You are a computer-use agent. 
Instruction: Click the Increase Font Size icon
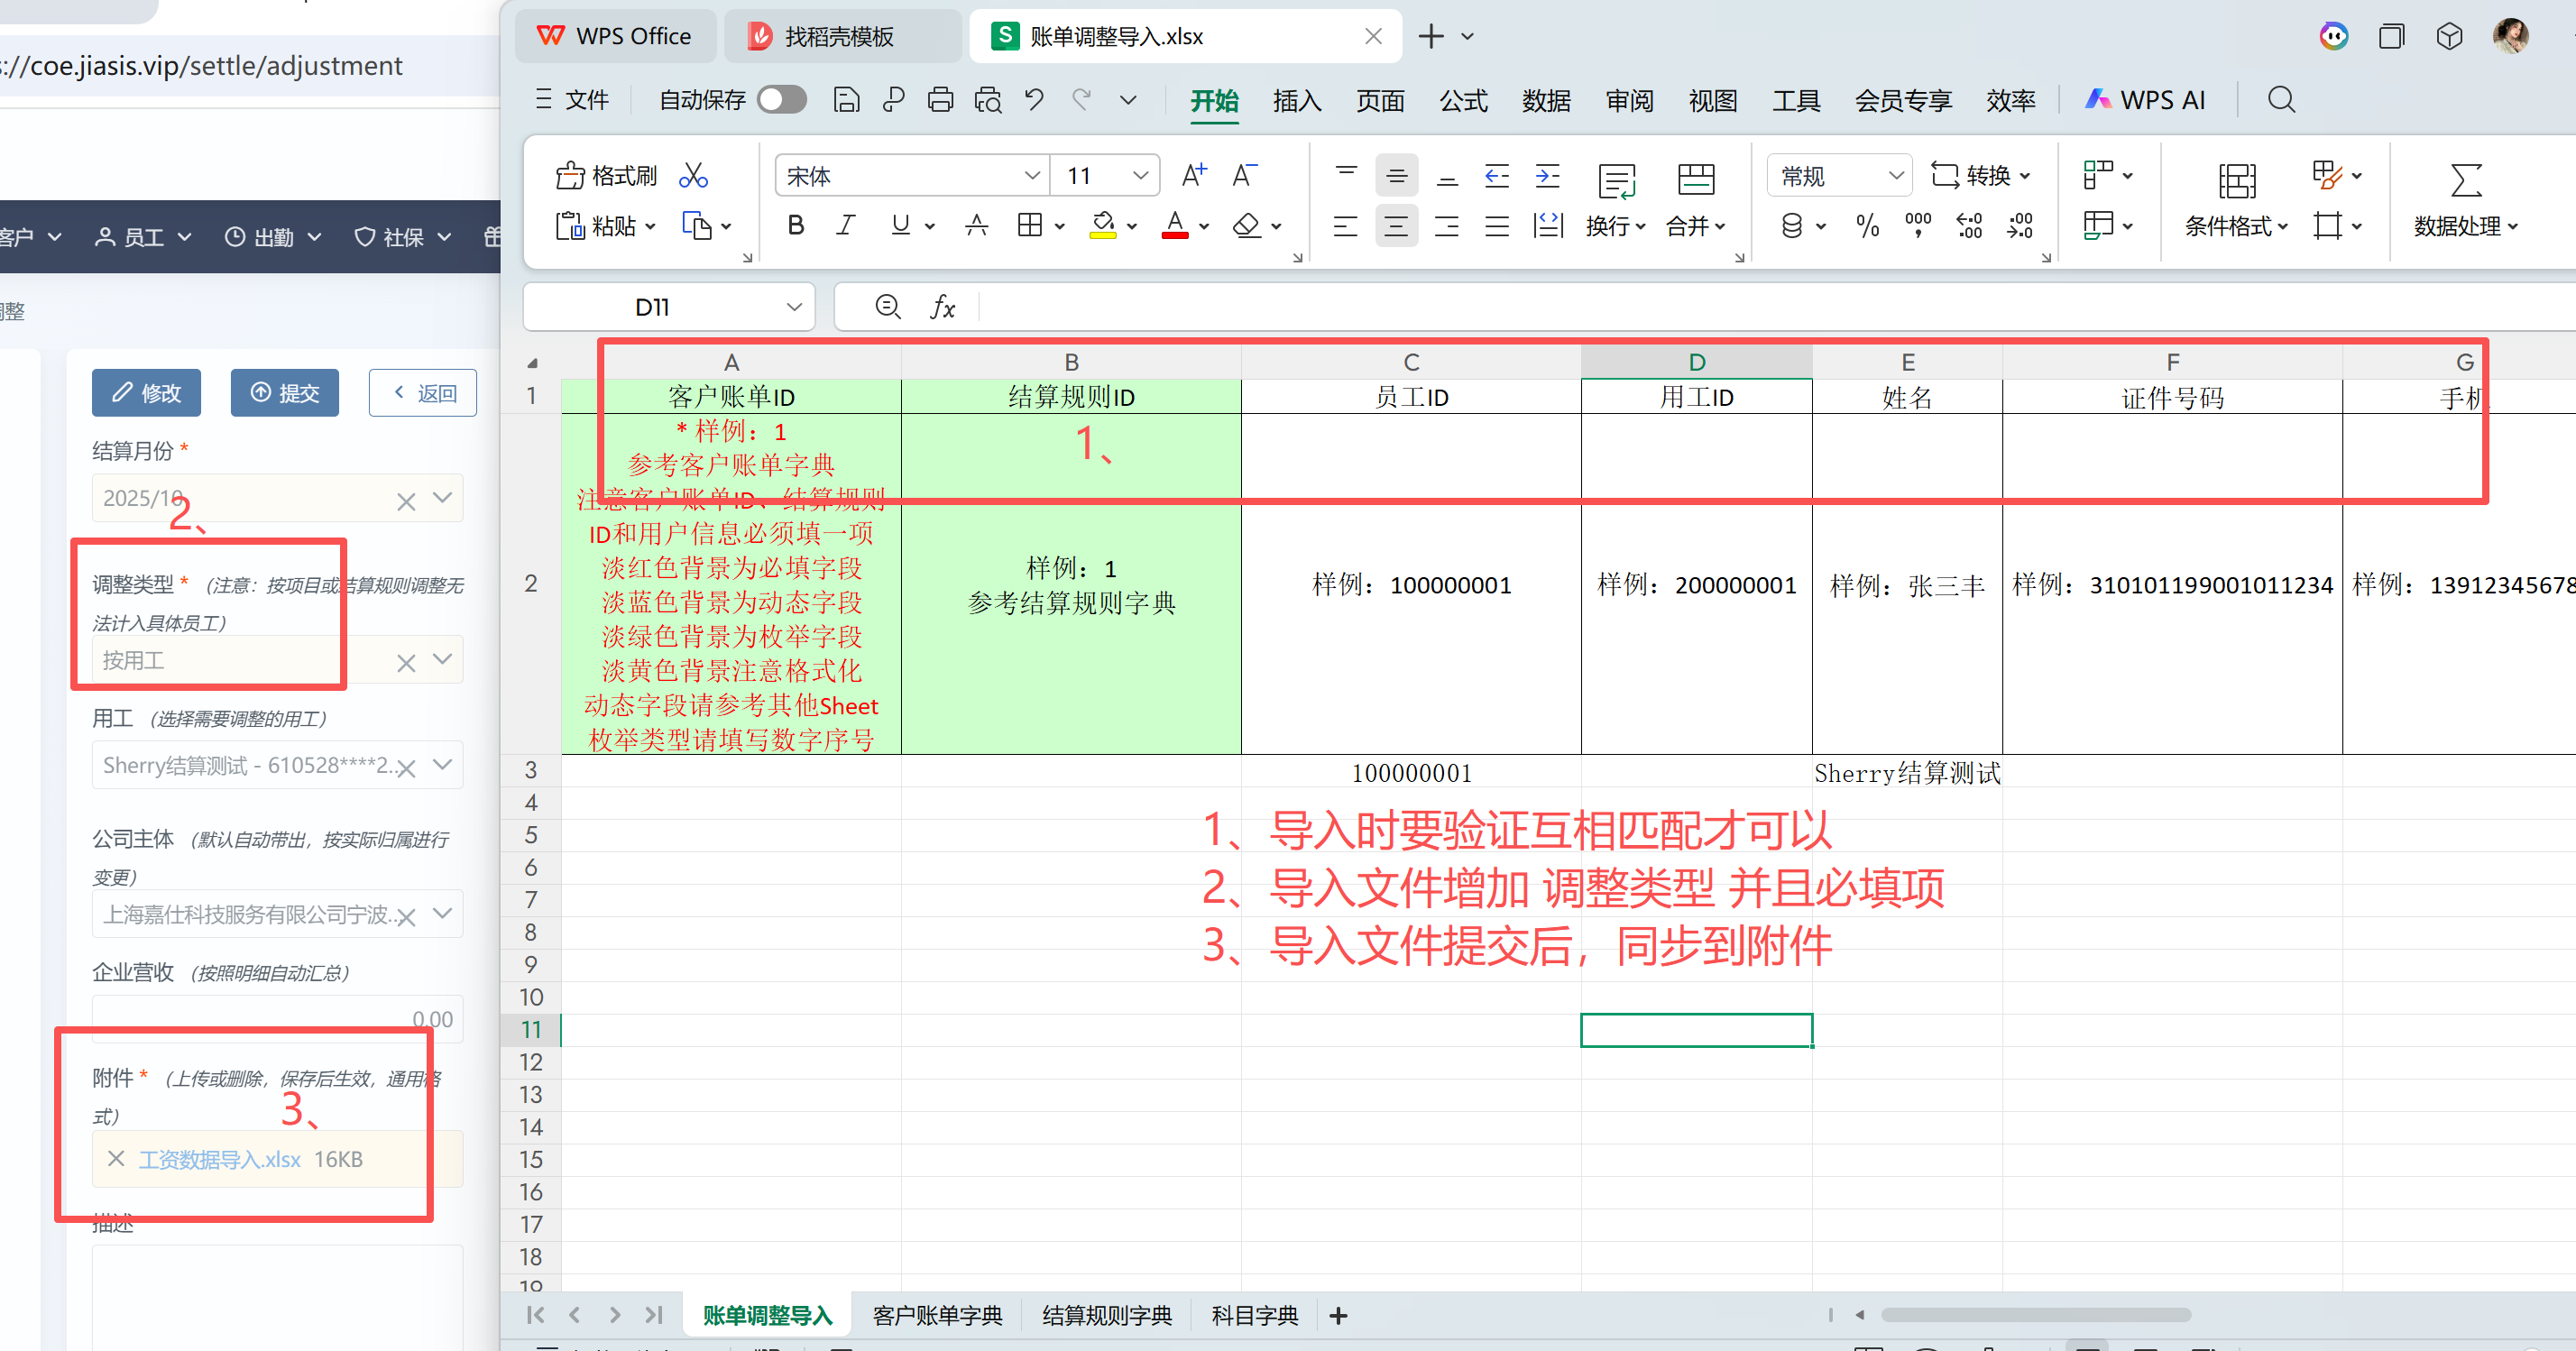pyautogui.click(x=1194, y=176)
